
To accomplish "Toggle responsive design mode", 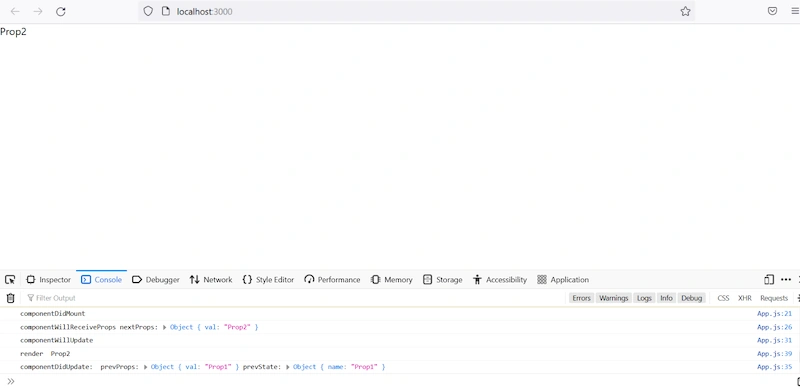I will 769,280.
